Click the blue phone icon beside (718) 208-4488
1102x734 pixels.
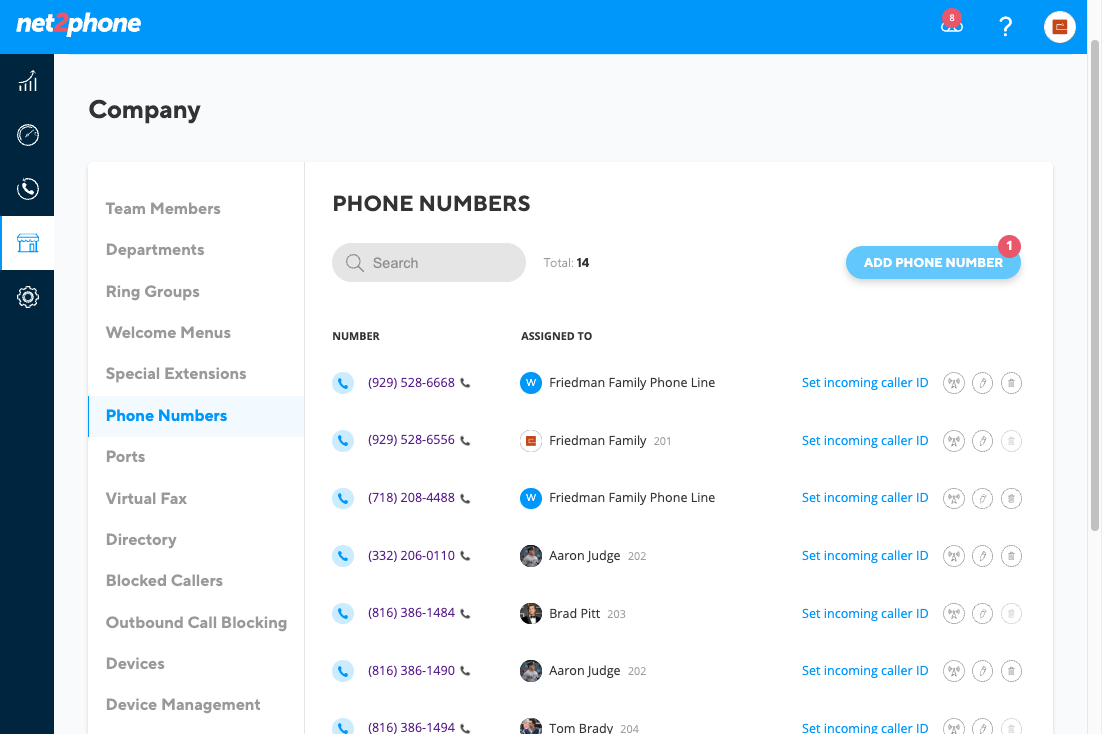343,498
